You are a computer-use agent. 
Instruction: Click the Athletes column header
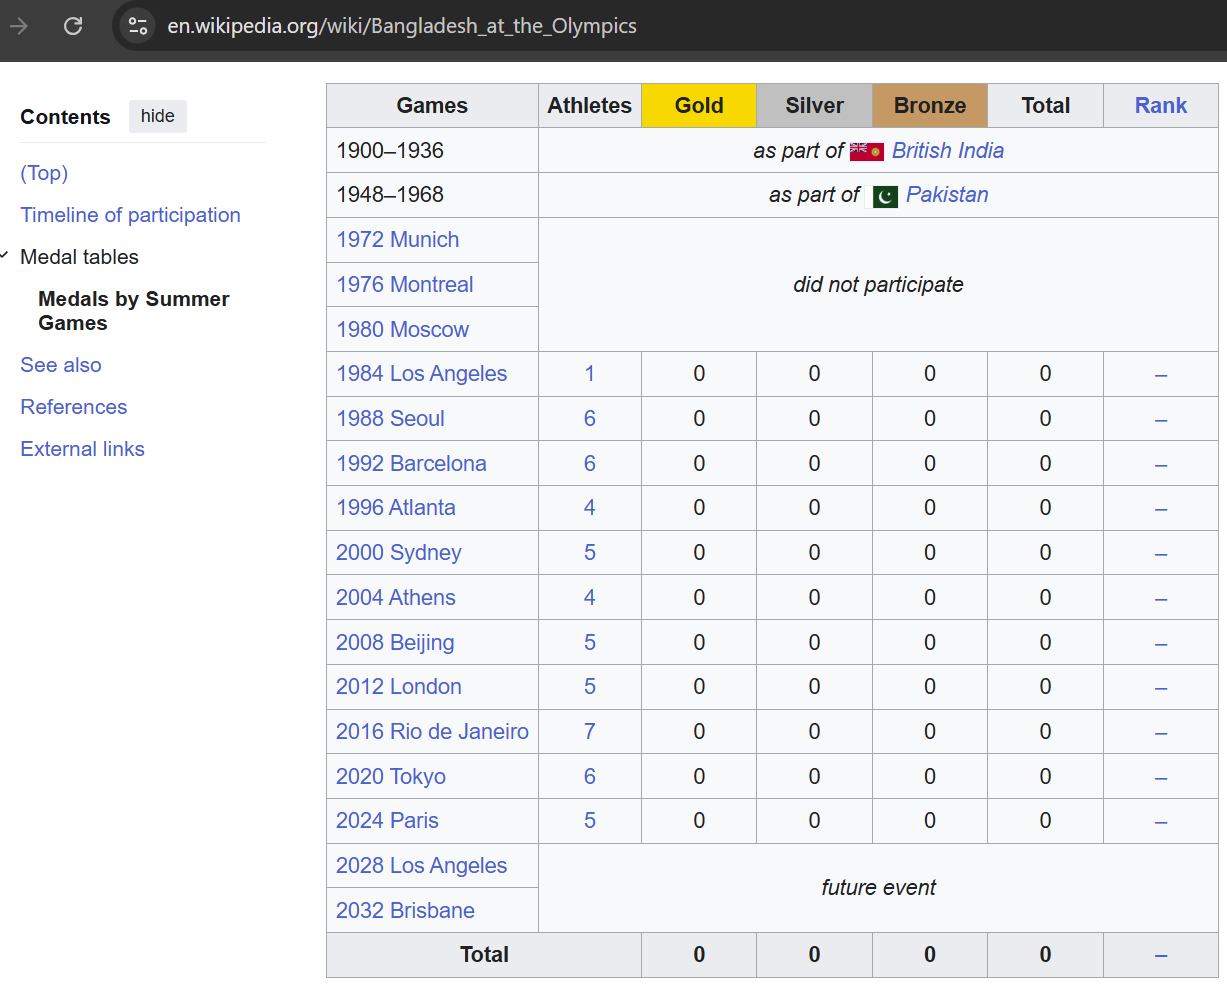590,105
